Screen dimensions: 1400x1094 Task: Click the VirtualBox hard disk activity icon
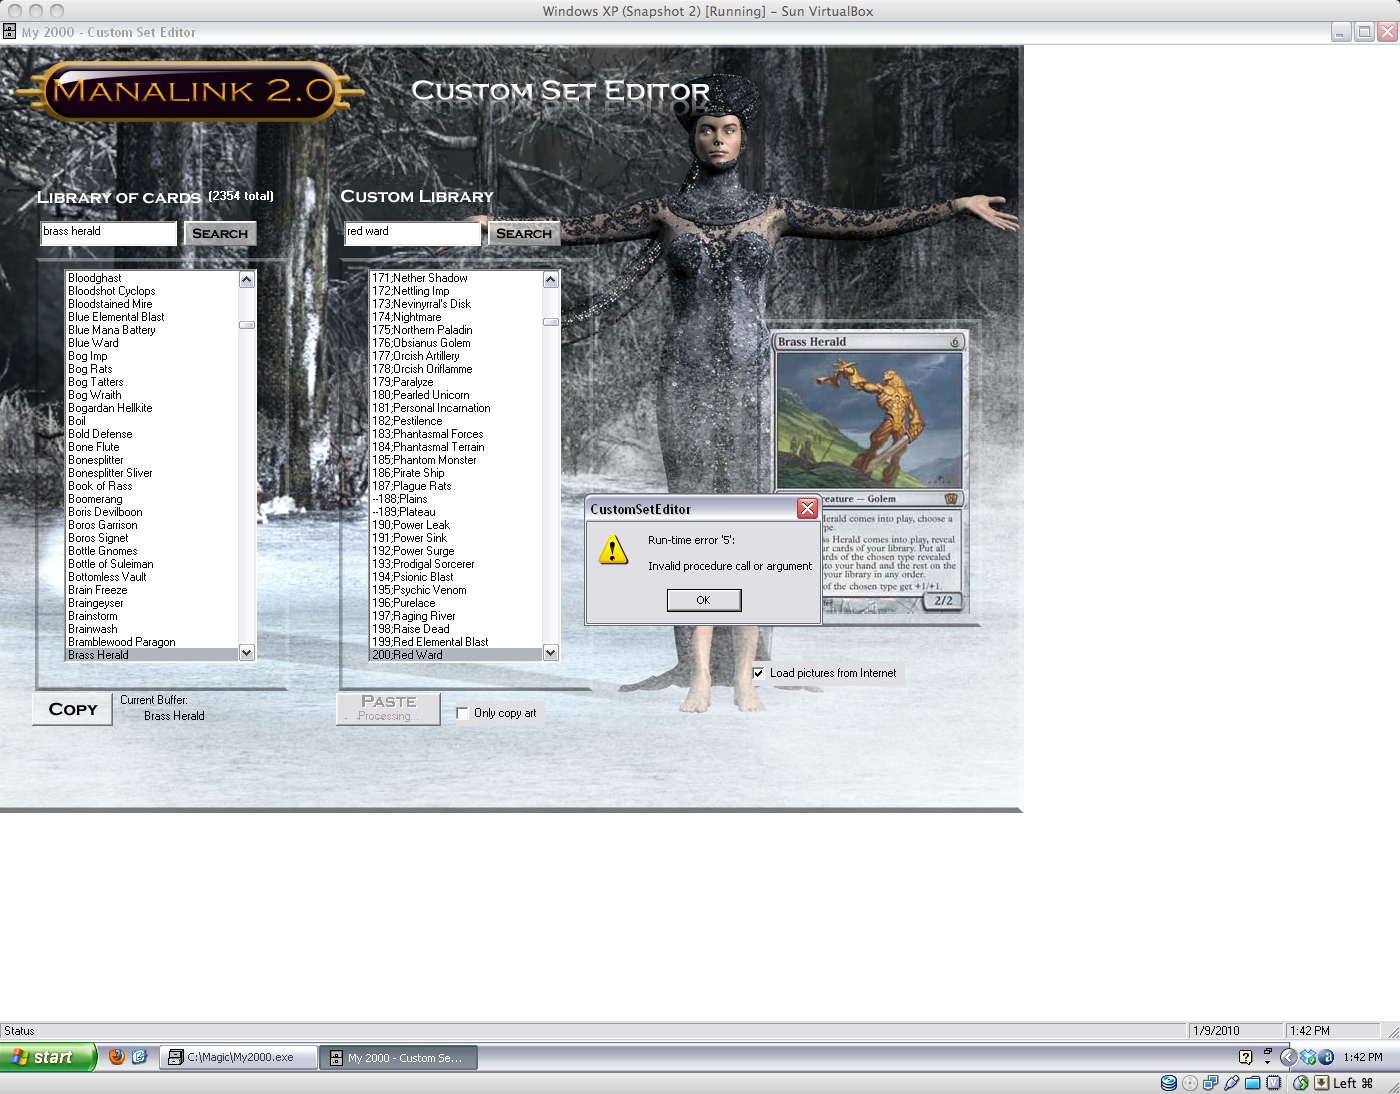click(x=1168, y=1083)
